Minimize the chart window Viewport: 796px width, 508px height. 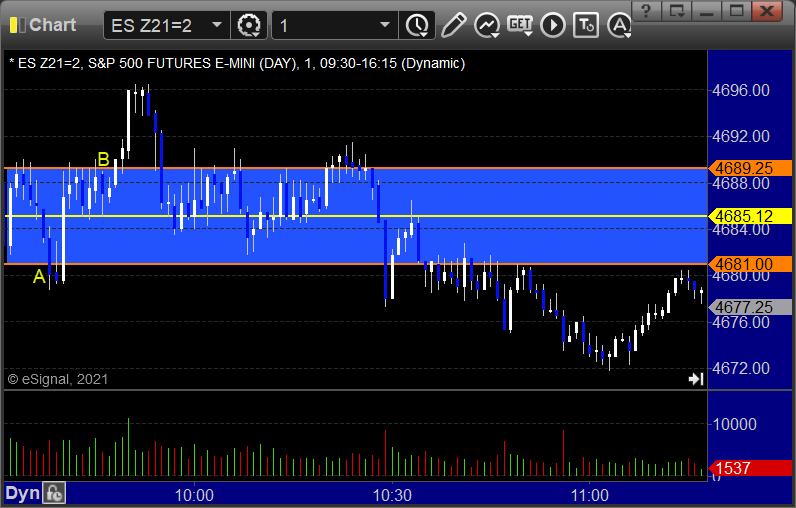click(x=707, y=11)
